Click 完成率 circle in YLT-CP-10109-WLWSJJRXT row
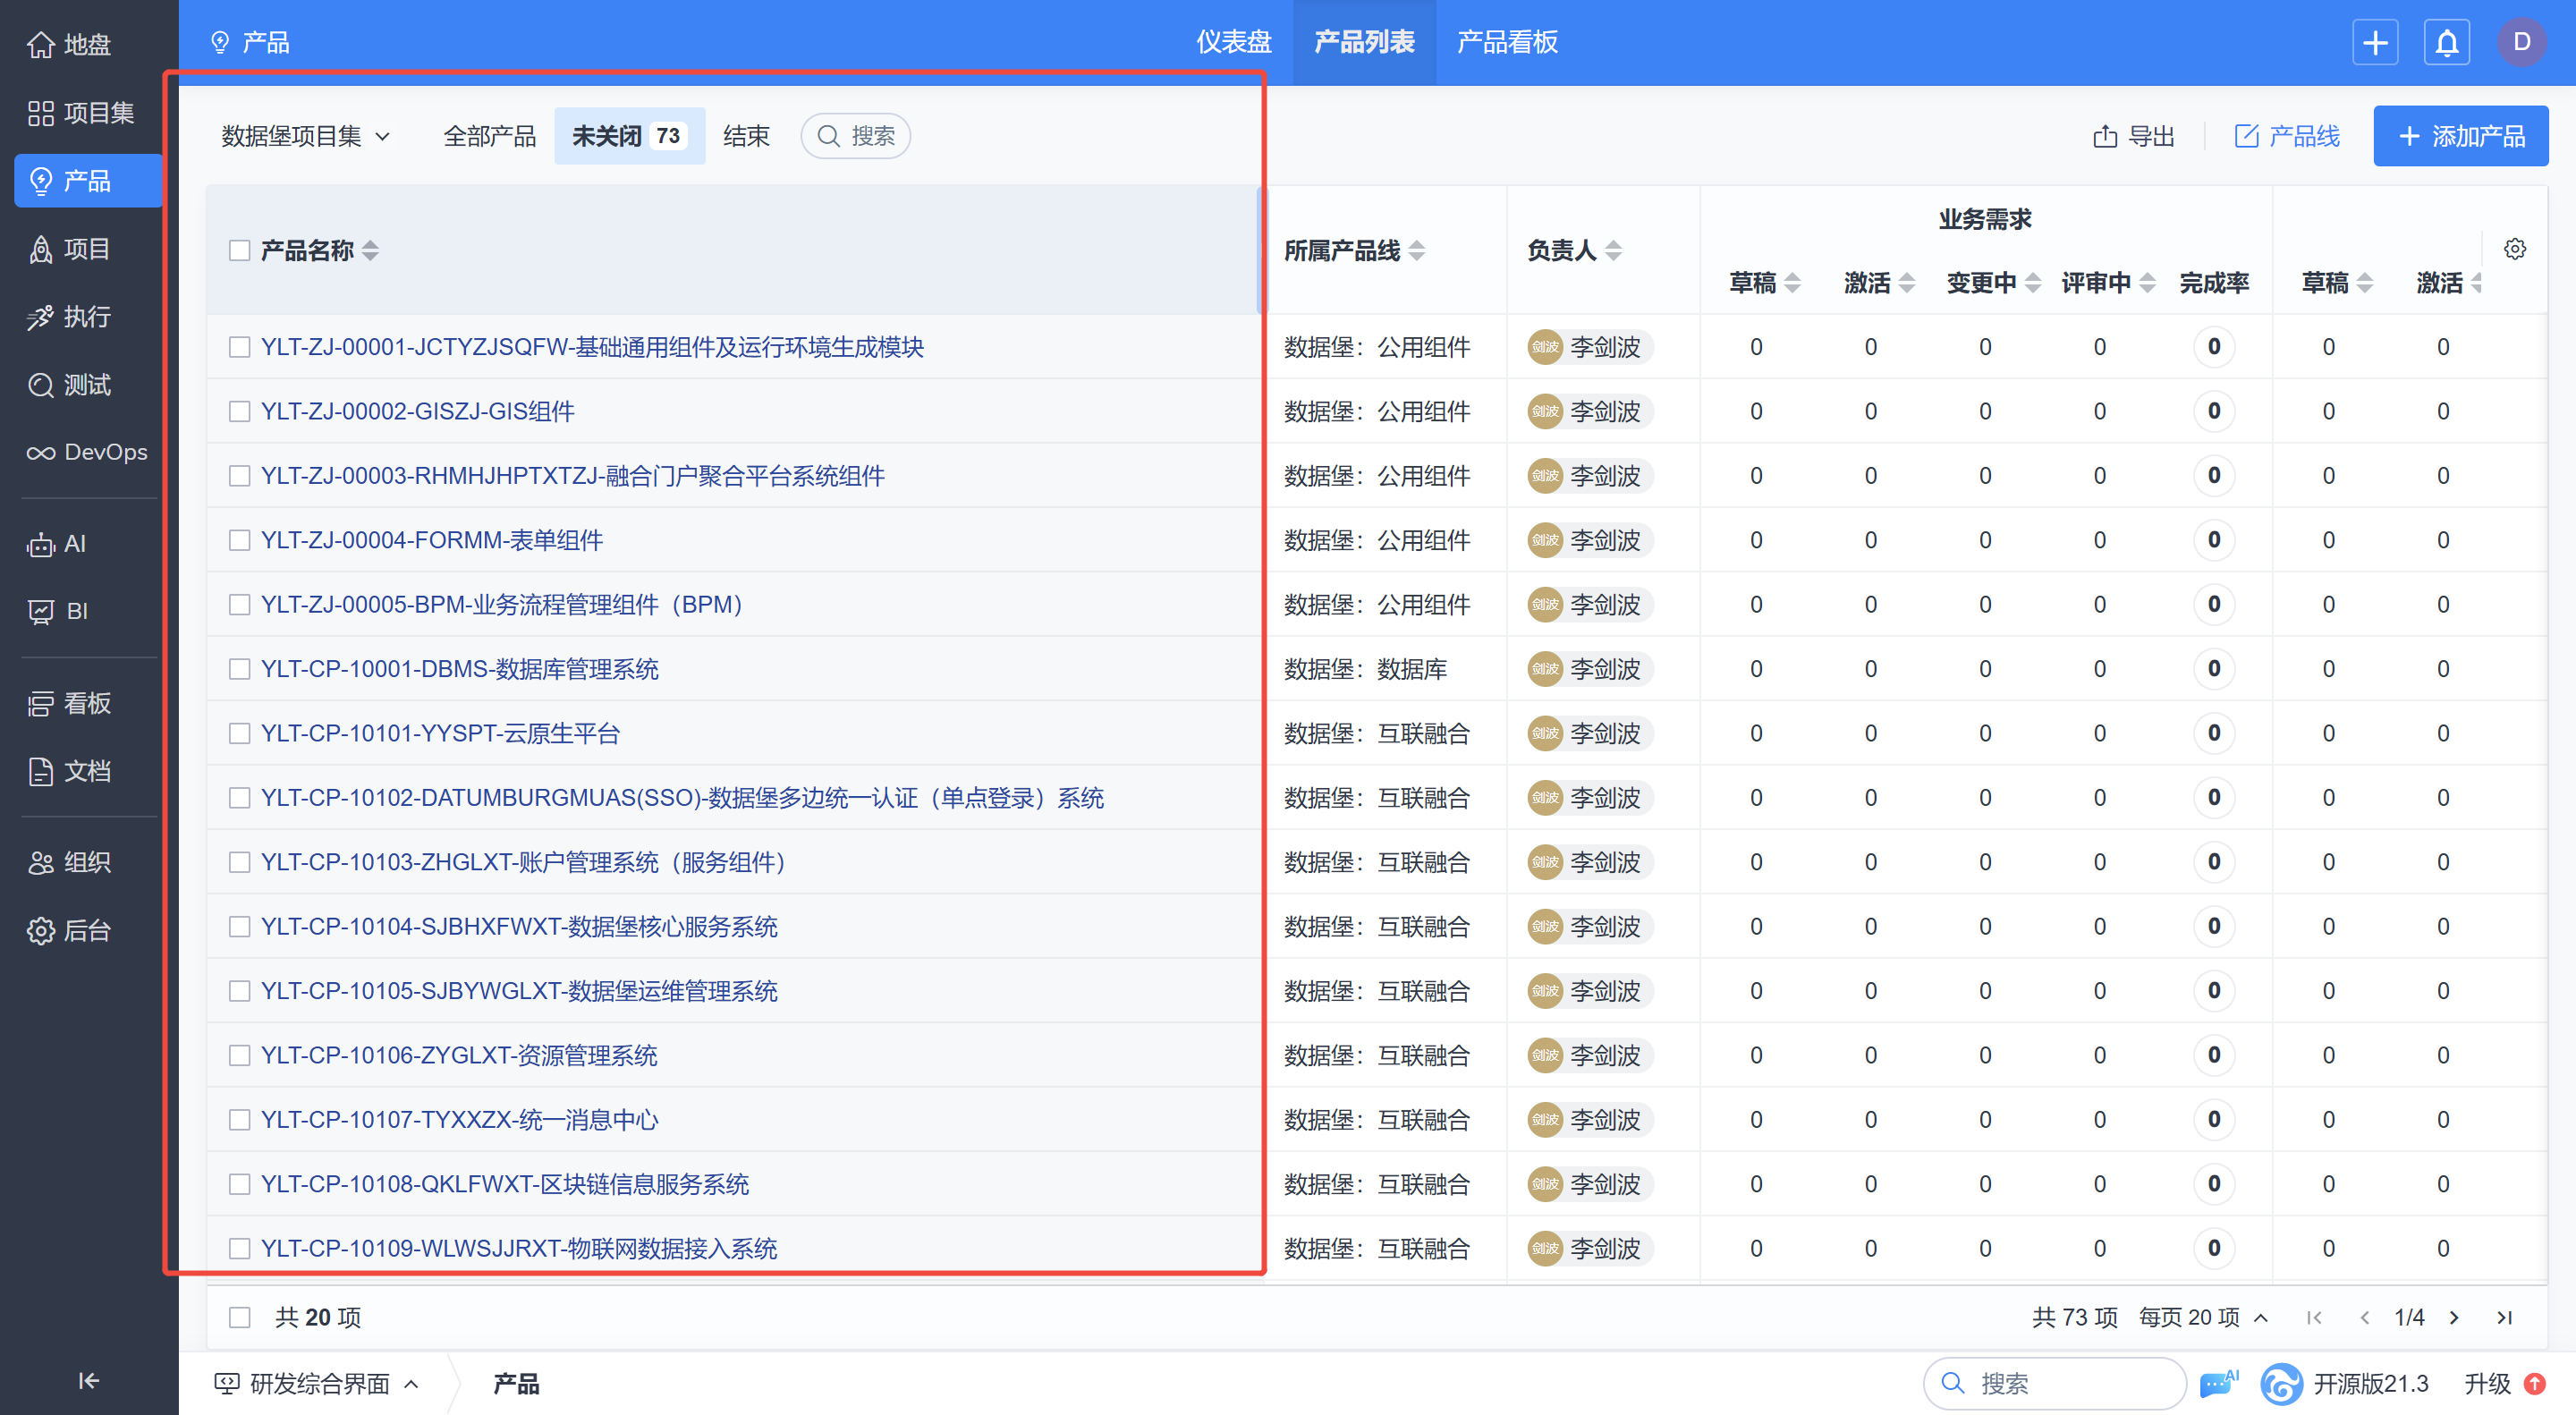This screenshot has width=2576, height=1415. point(2214,1248)
